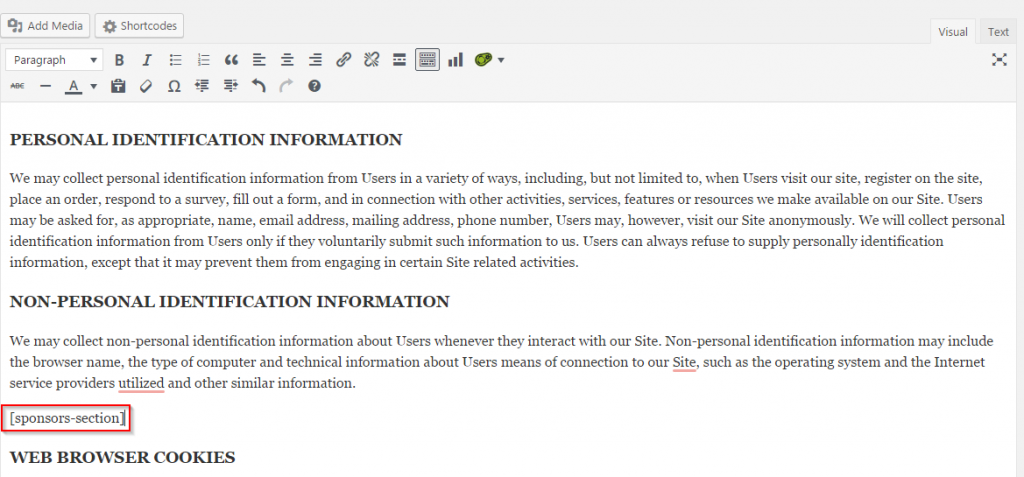1024x477 pixels.
Task: Click the Add Media button
Action: tap(45, 26)
